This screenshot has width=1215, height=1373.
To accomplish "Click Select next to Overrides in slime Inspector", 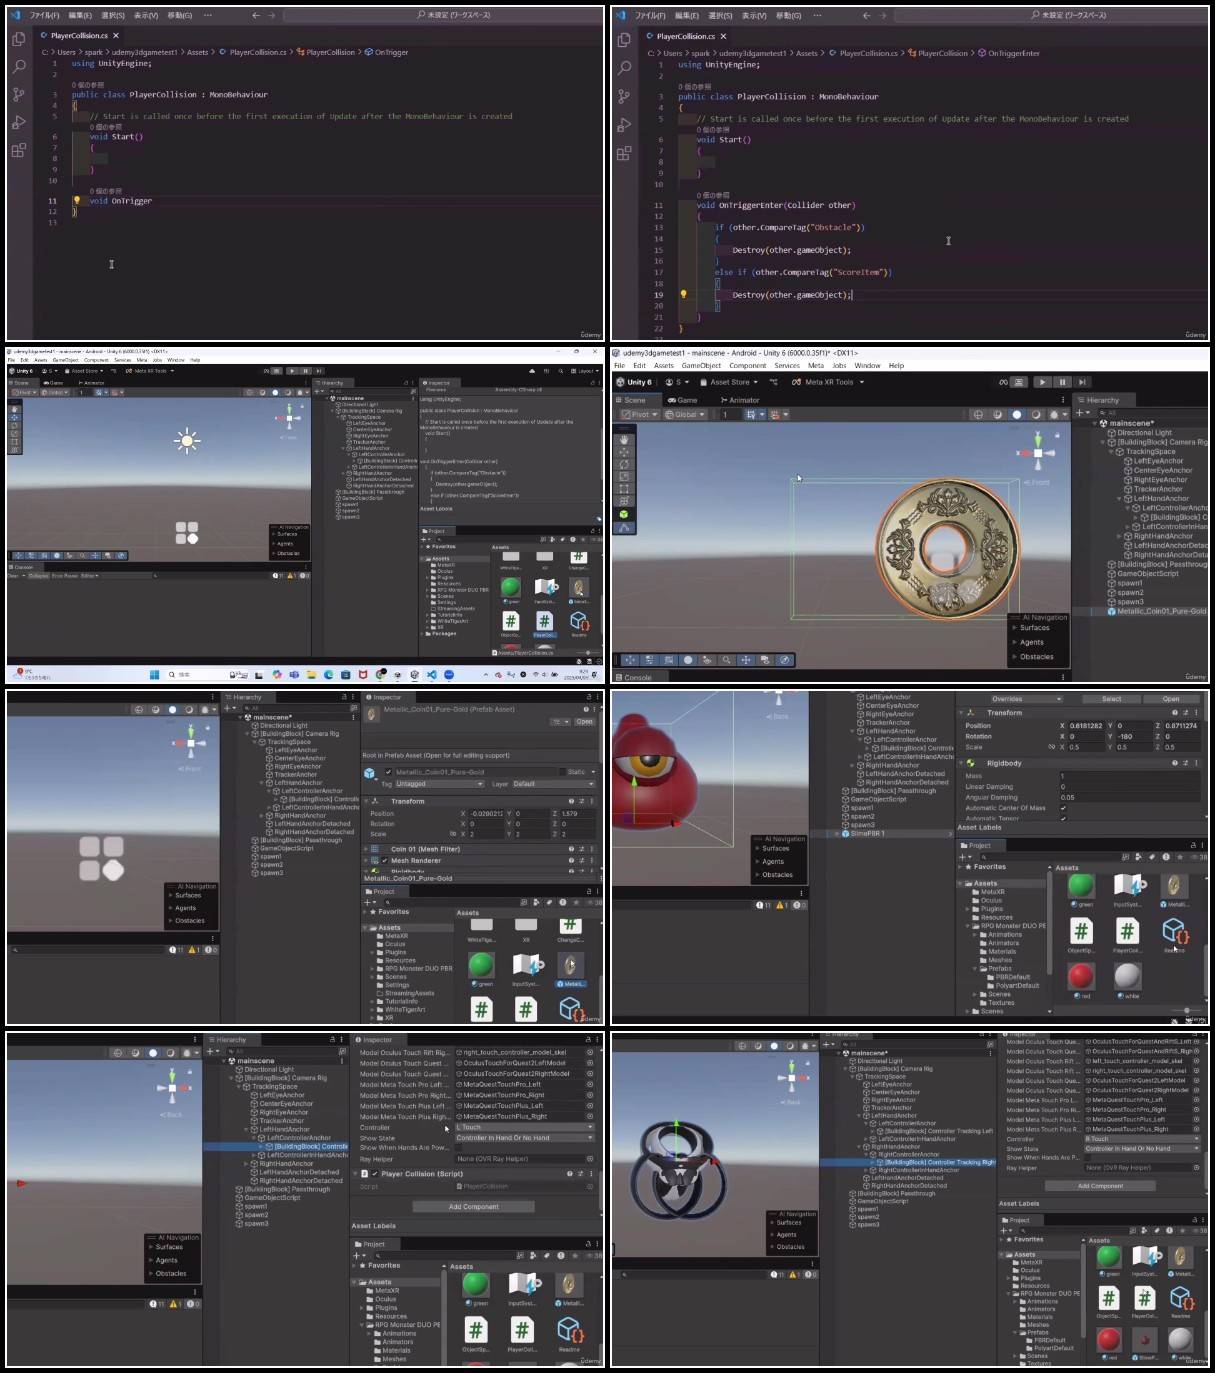I will (x=1111, y=699).
